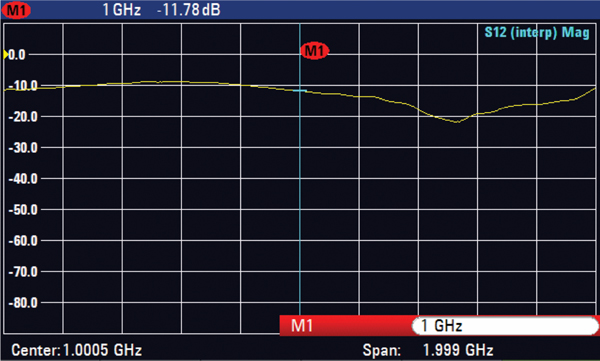
Task: Click the 1 GHz marker input field
Action: (x=505, y=326)
